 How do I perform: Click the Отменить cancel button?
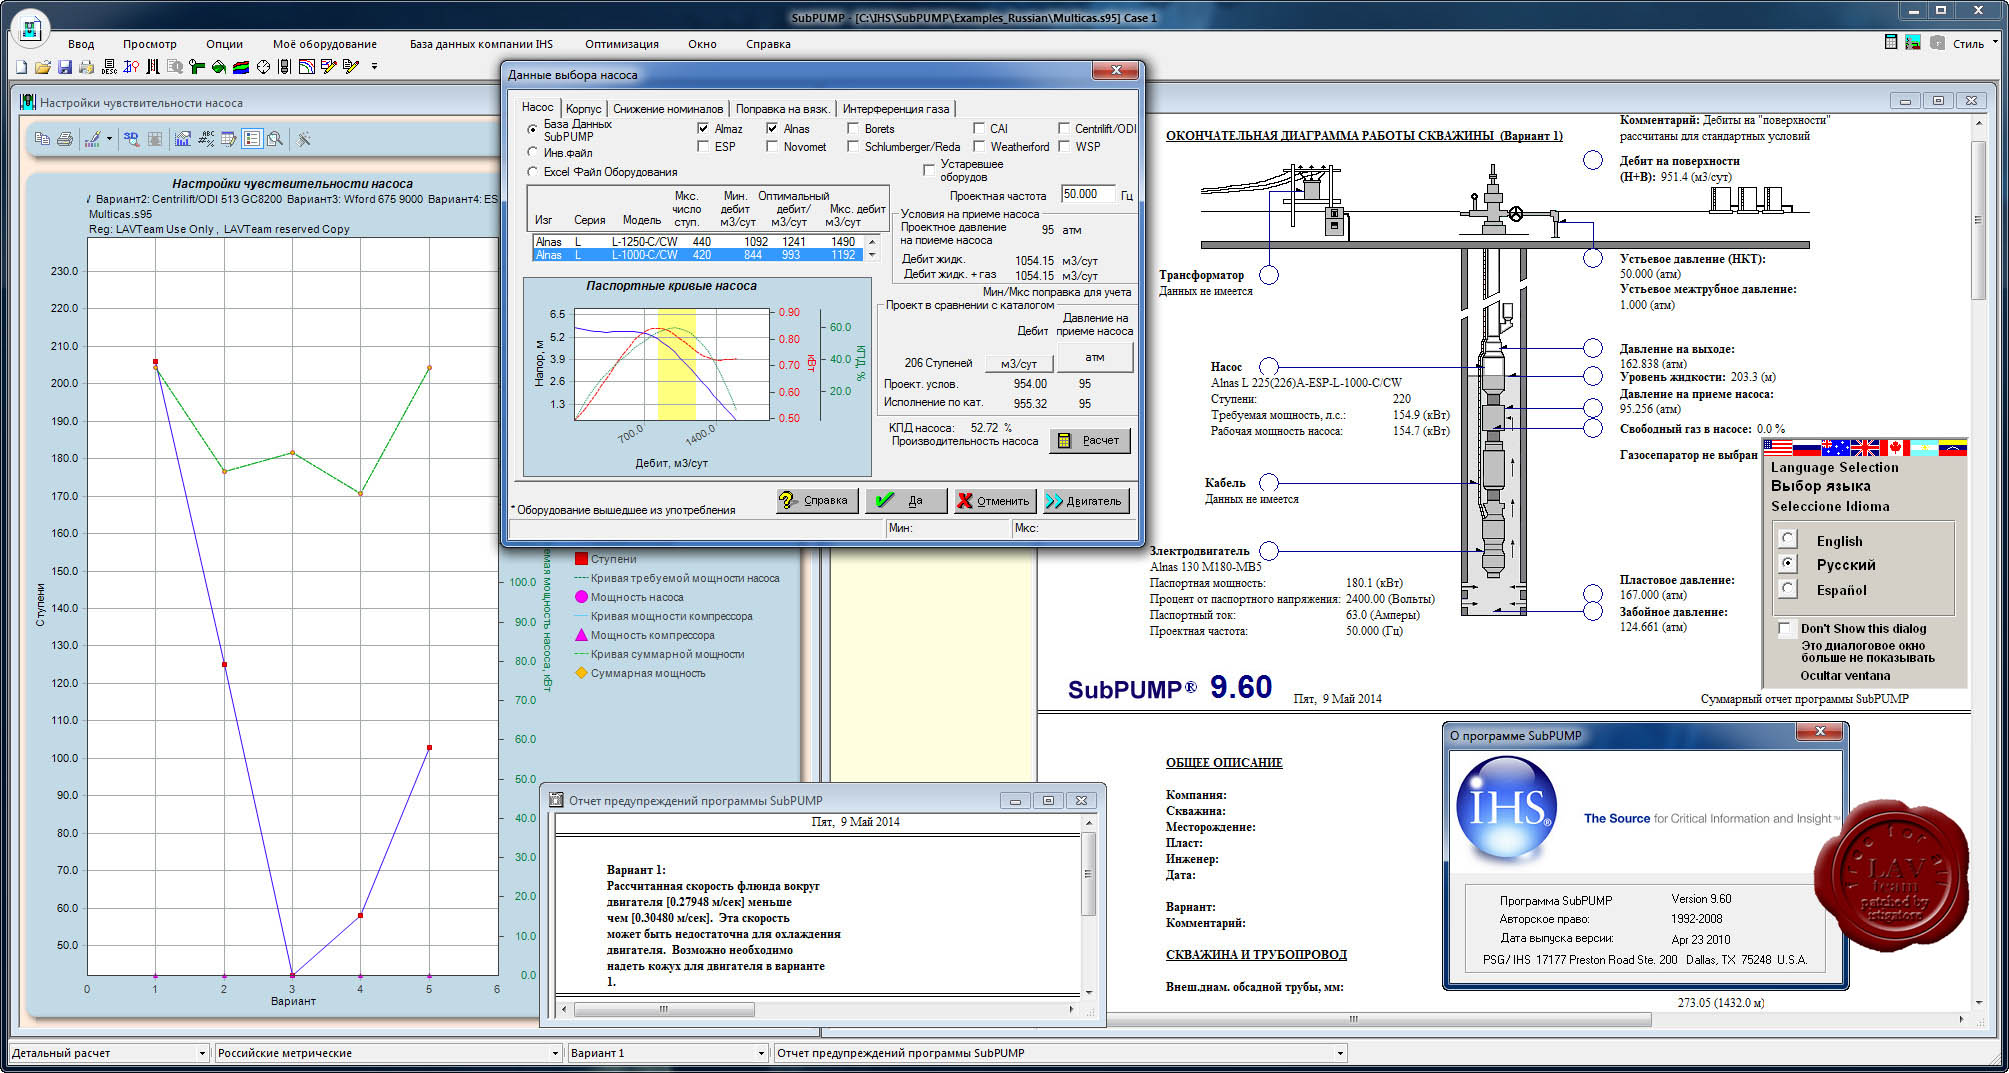tap(993, 500)
